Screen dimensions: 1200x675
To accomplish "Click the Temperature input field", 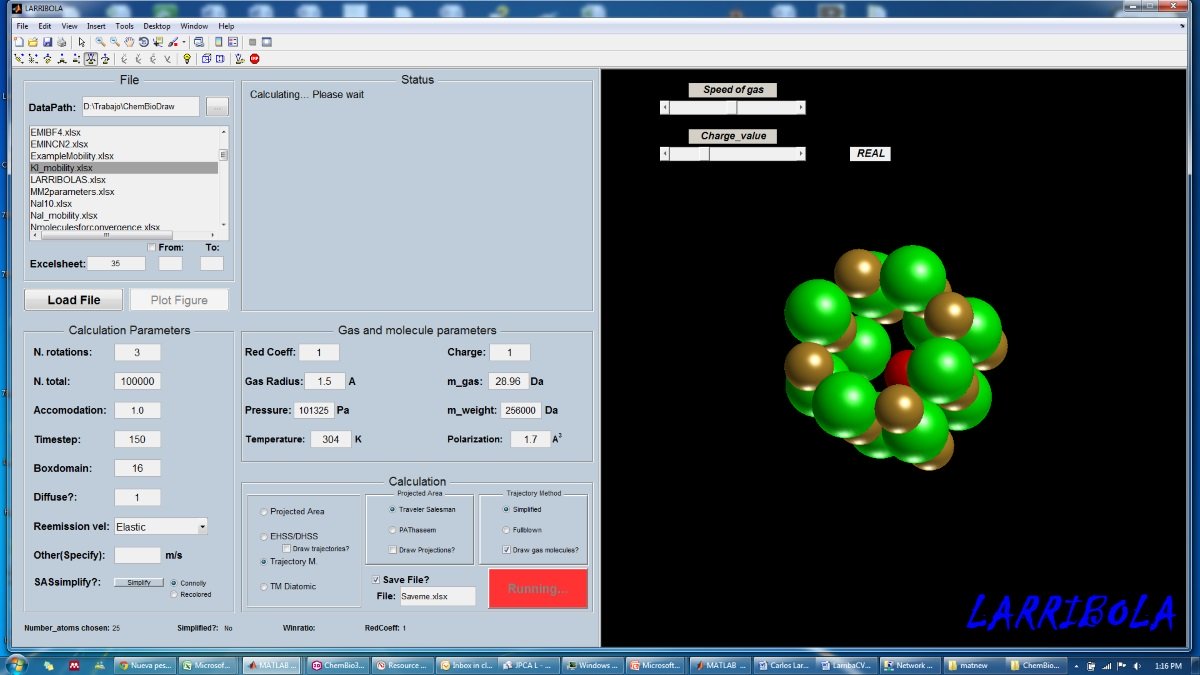I will 330,439.
